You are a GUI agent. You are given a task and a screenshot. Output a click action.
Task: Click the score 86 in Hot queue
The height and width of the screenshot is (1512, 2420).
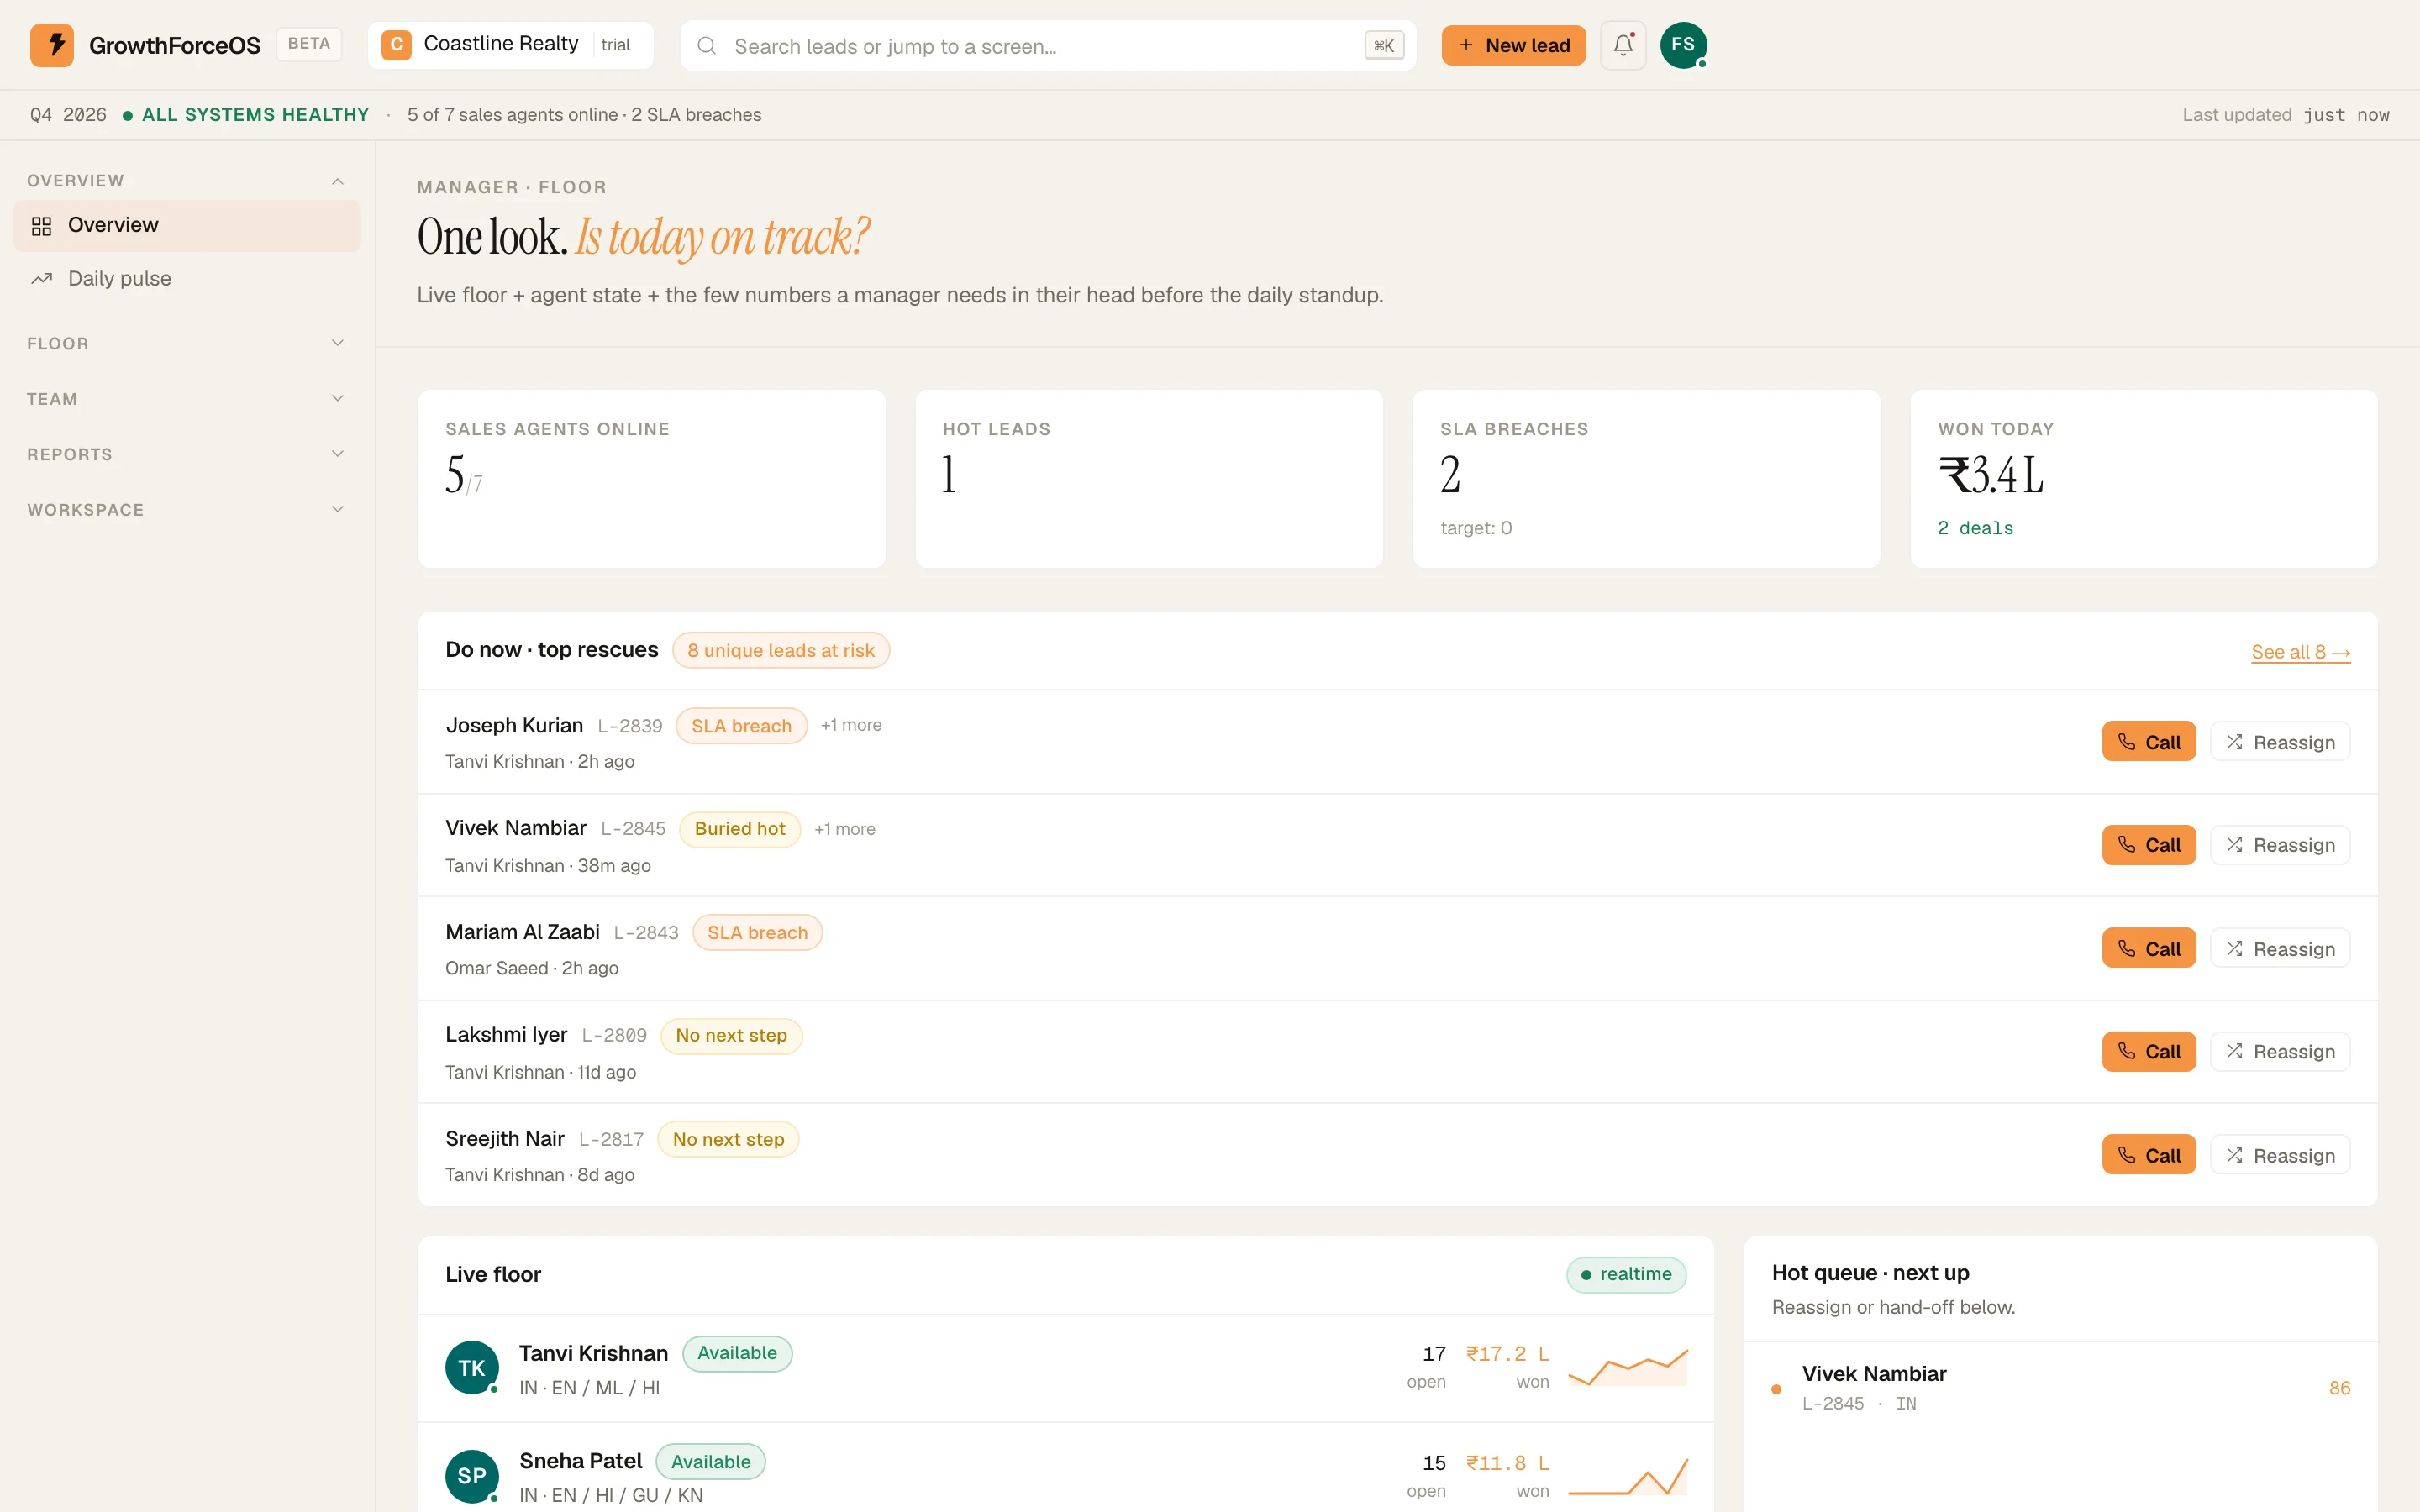[x=2339, y=1388]
